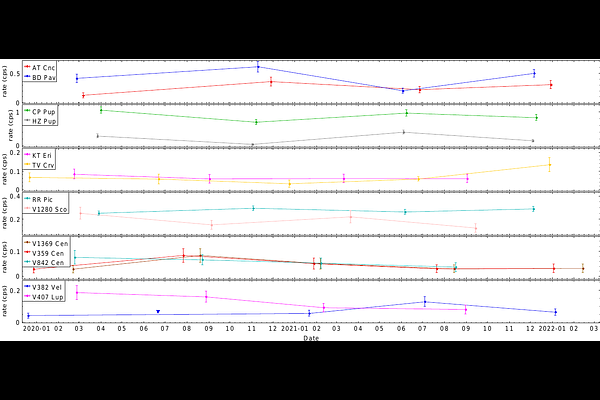The height and width of the screenshot is (400, 600).
Task: Click the rate (cps) label beside V382 Vel panel
Action: (5, 301)
